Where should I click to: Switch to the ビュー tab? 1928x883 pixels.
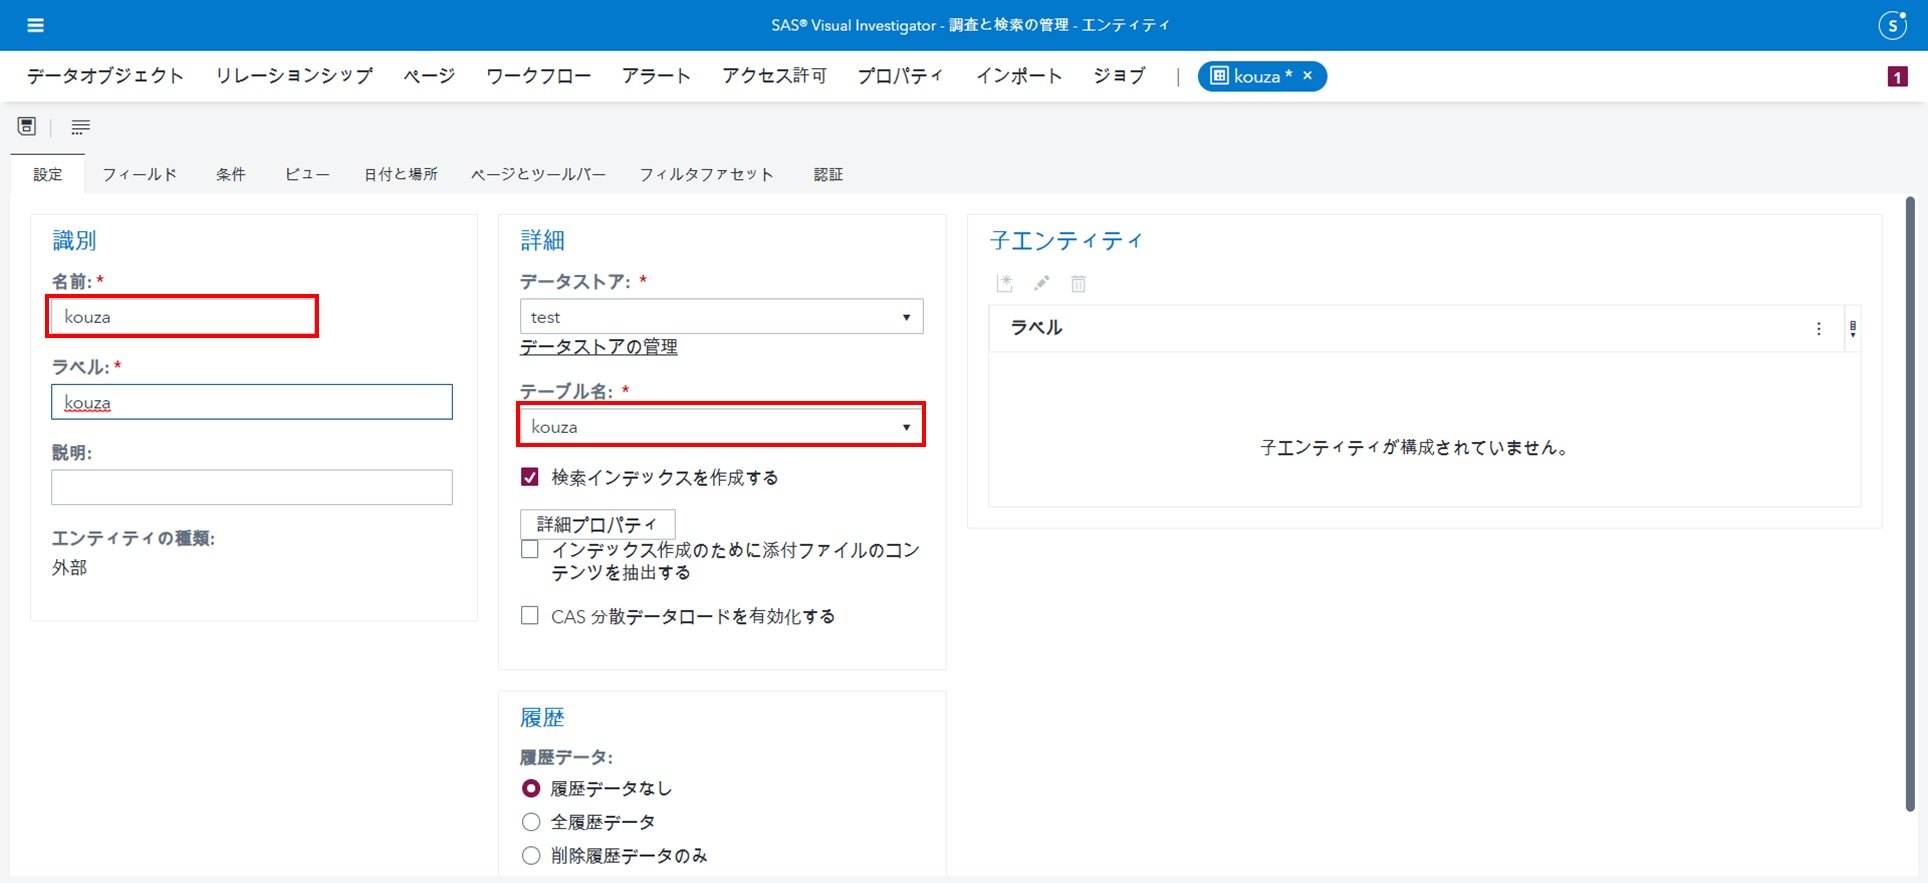[307, 174]
